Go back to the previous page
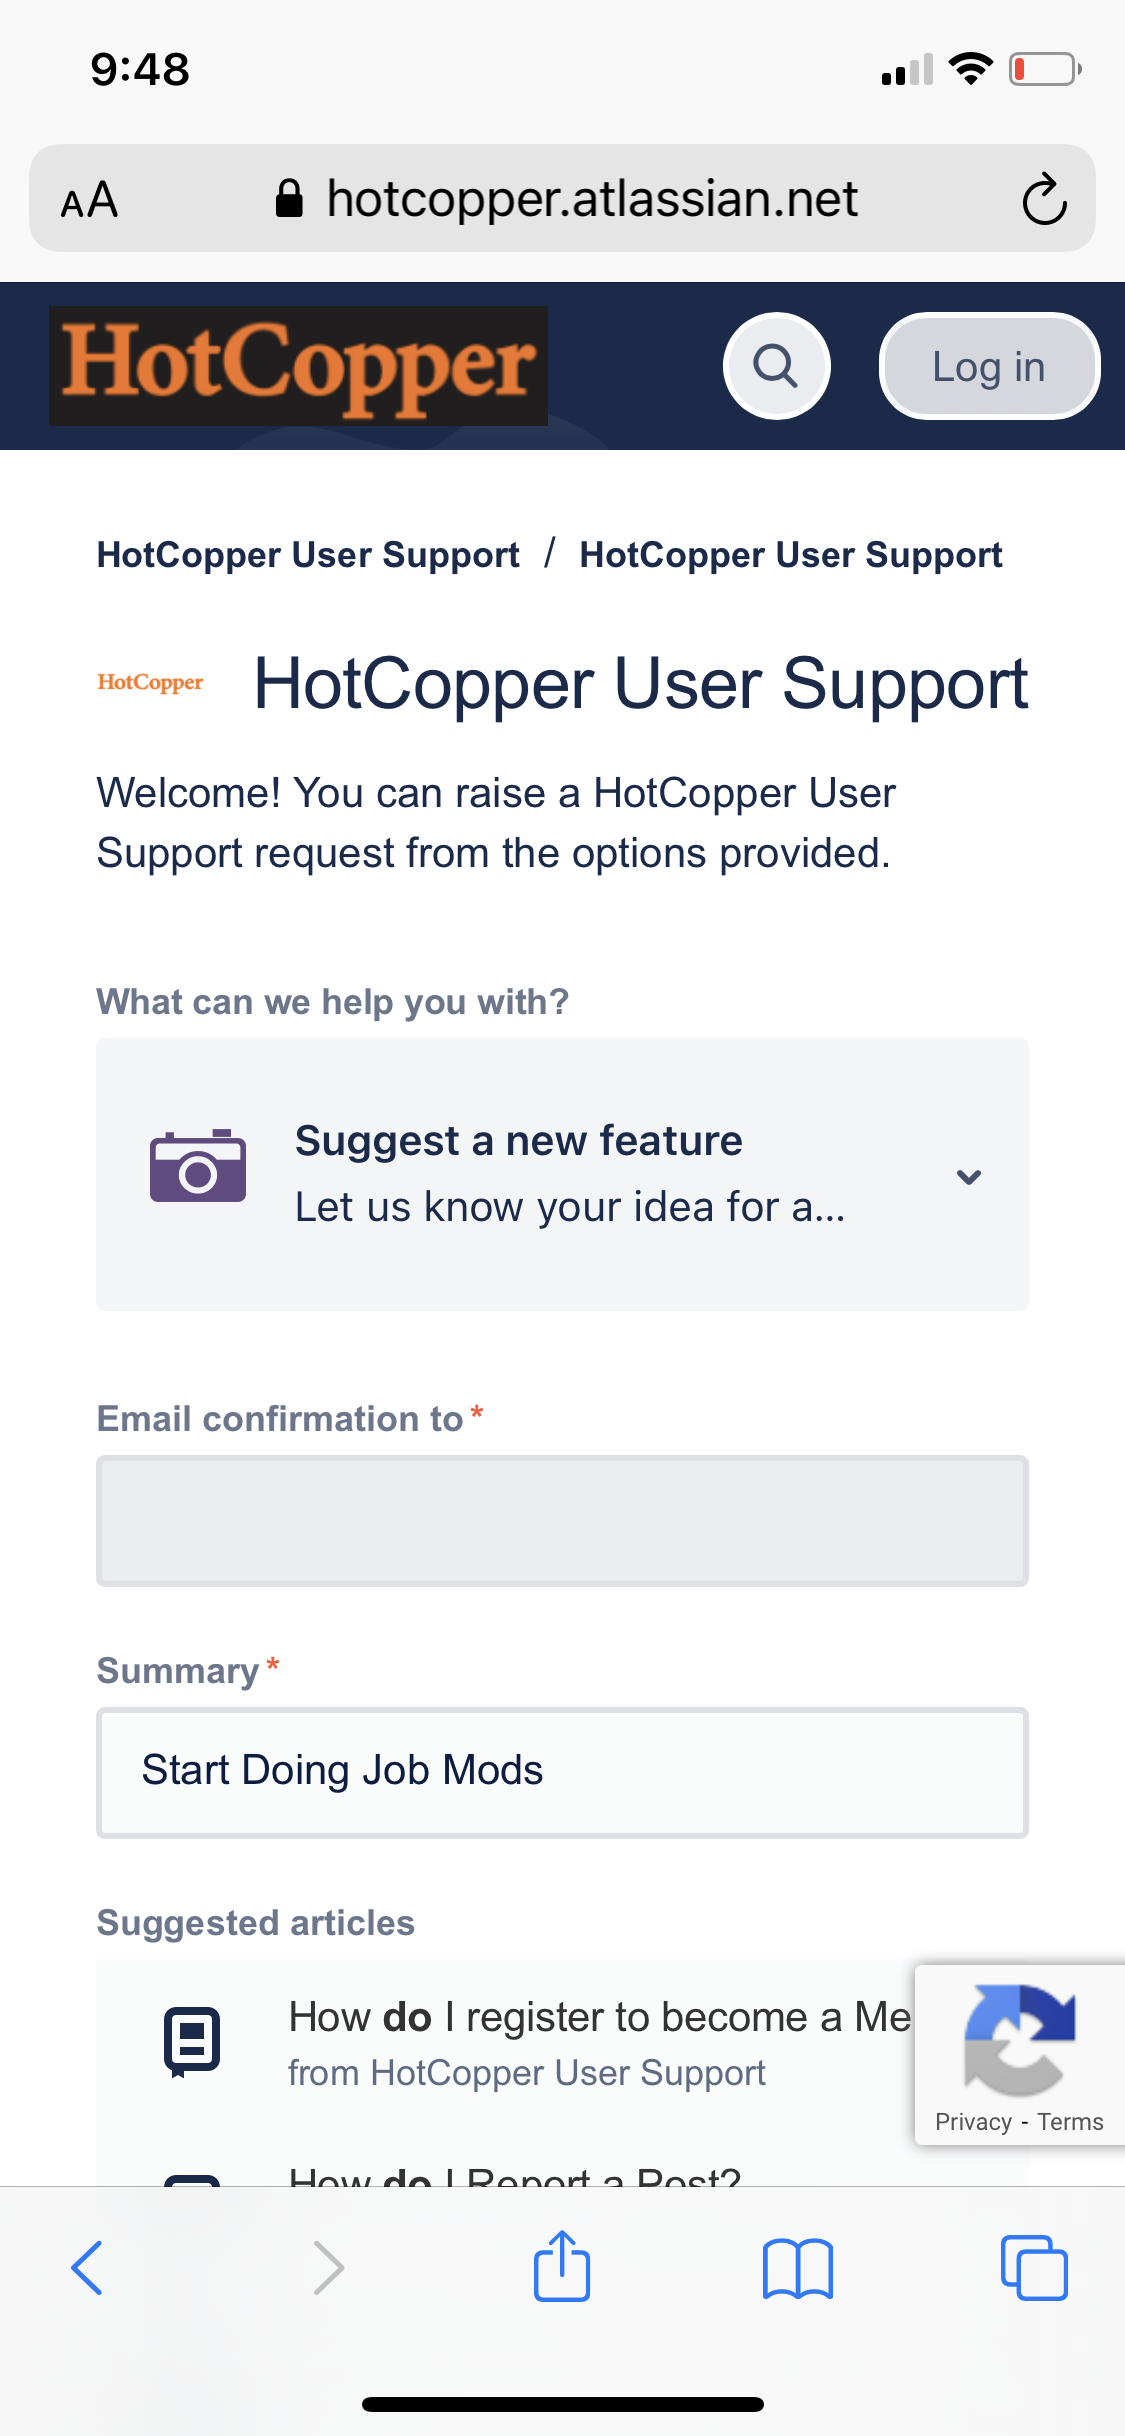Viewport: 1125px width, 2436px height. (88, 2267)
